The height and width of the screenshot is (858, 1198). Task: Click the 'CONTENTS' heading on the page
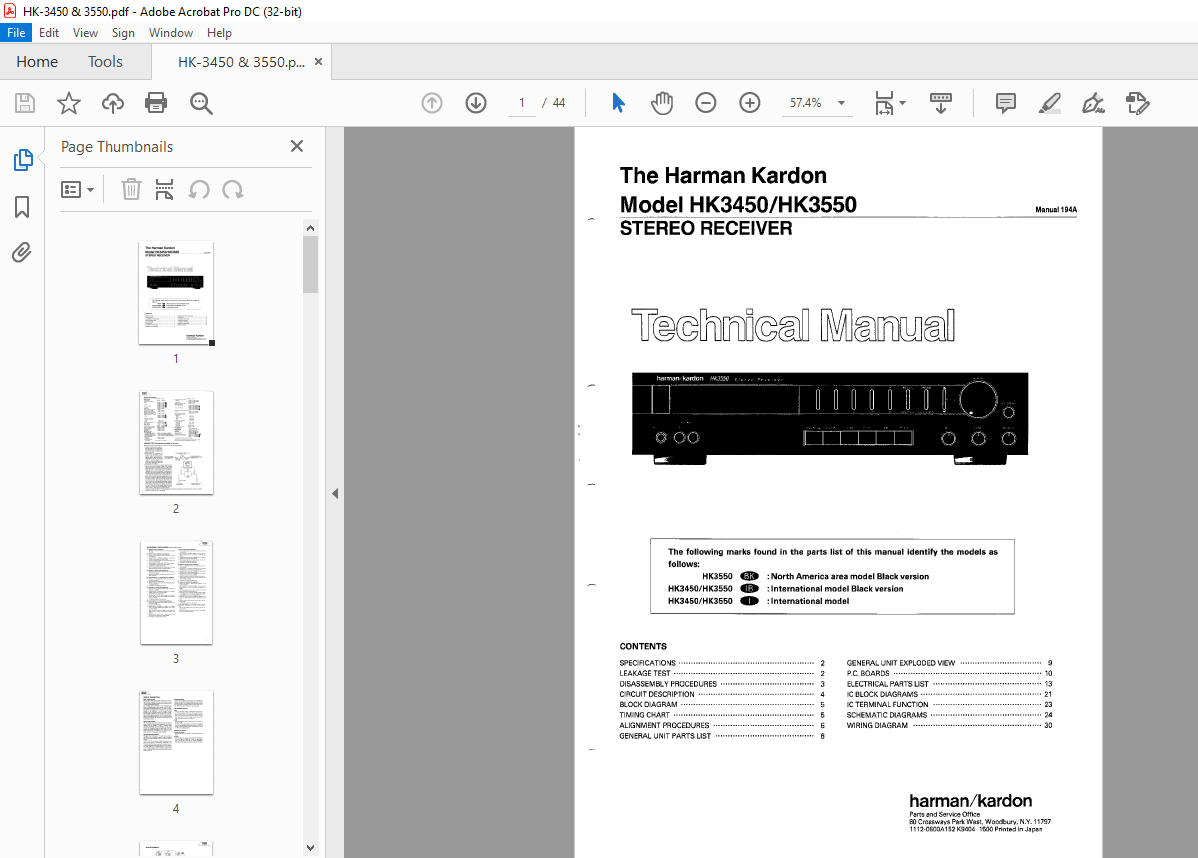click(643, 646)
